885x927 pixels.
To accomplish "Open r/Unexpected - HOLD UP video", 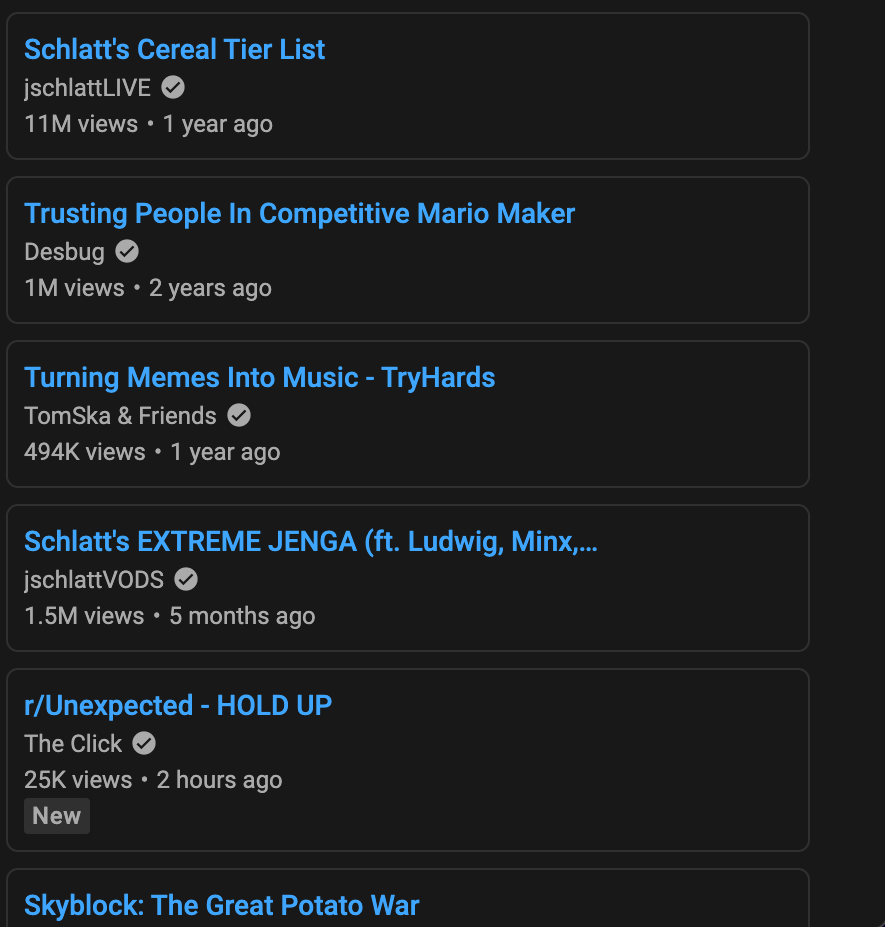I will tap(177, 706).
